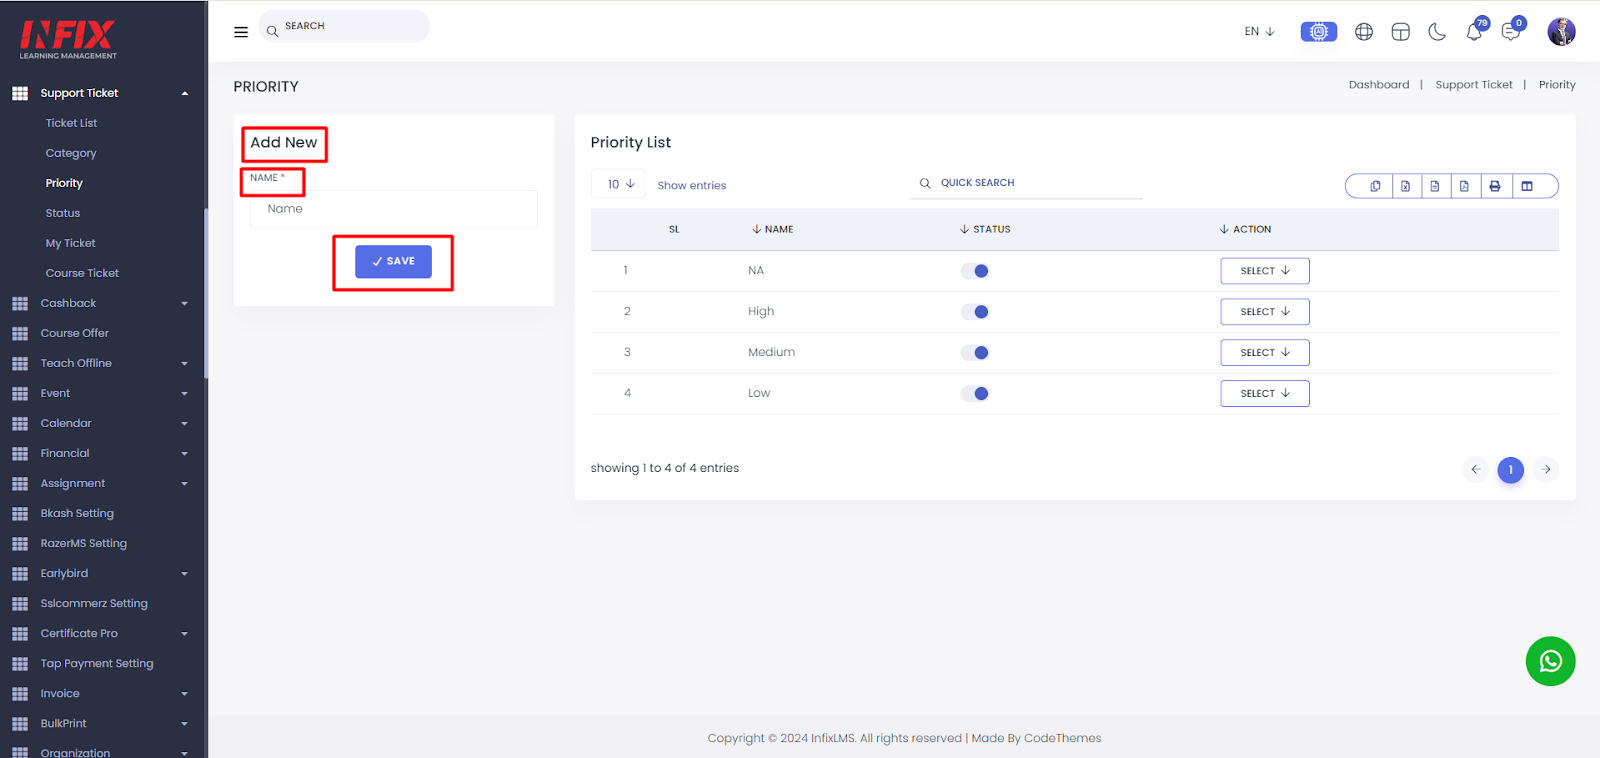Sort table by Action column header
1600x758 pixels.
coord(1245,229)
